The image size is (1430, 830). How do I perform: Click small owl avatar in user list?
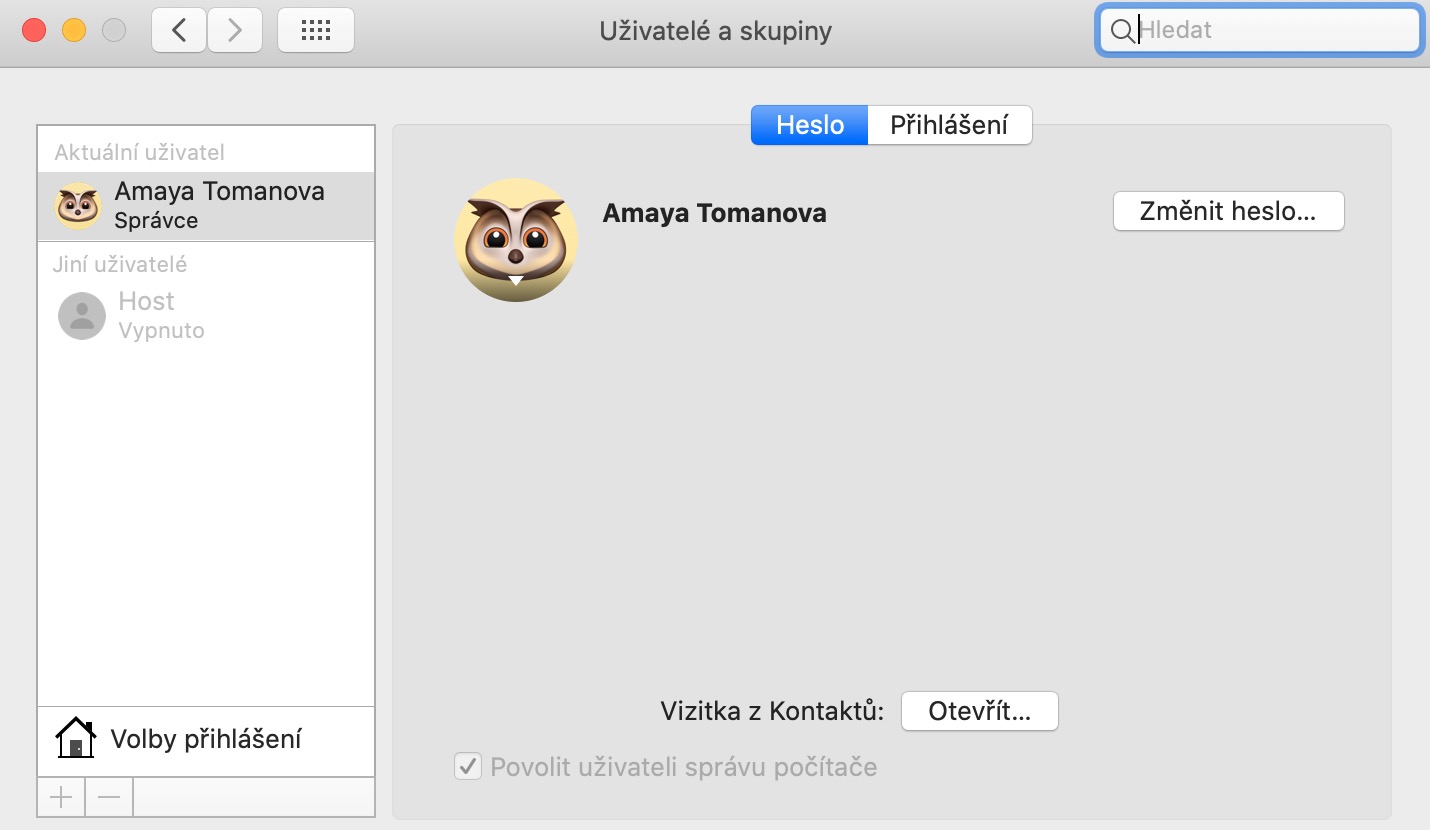[78, 206]
